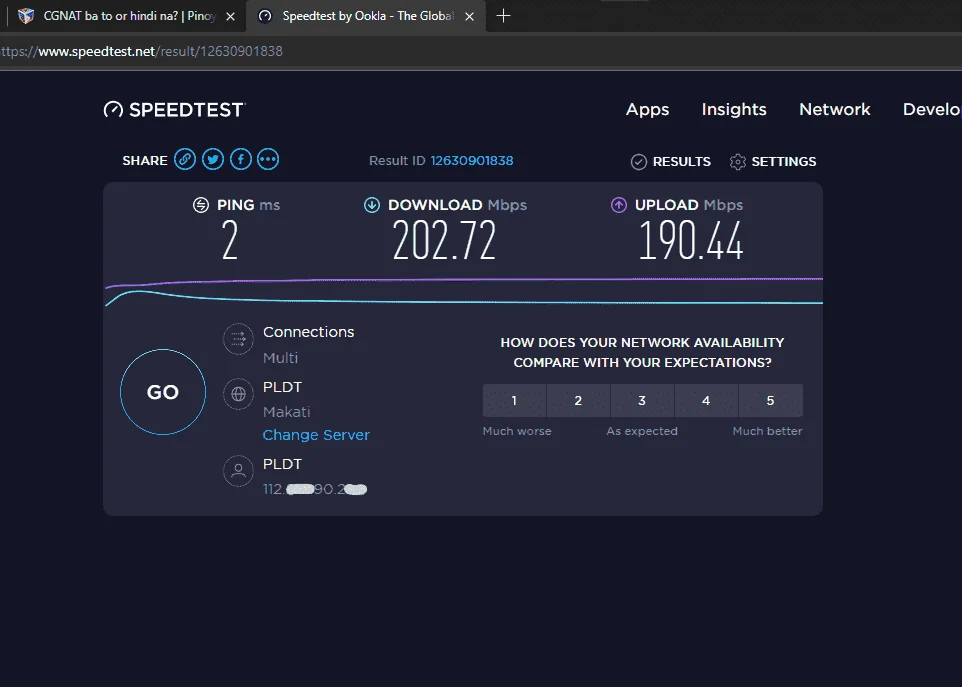Open more share options ellipsis icon
The height and width of the screenshot is (687, 962).
click(x=268, y=159)
